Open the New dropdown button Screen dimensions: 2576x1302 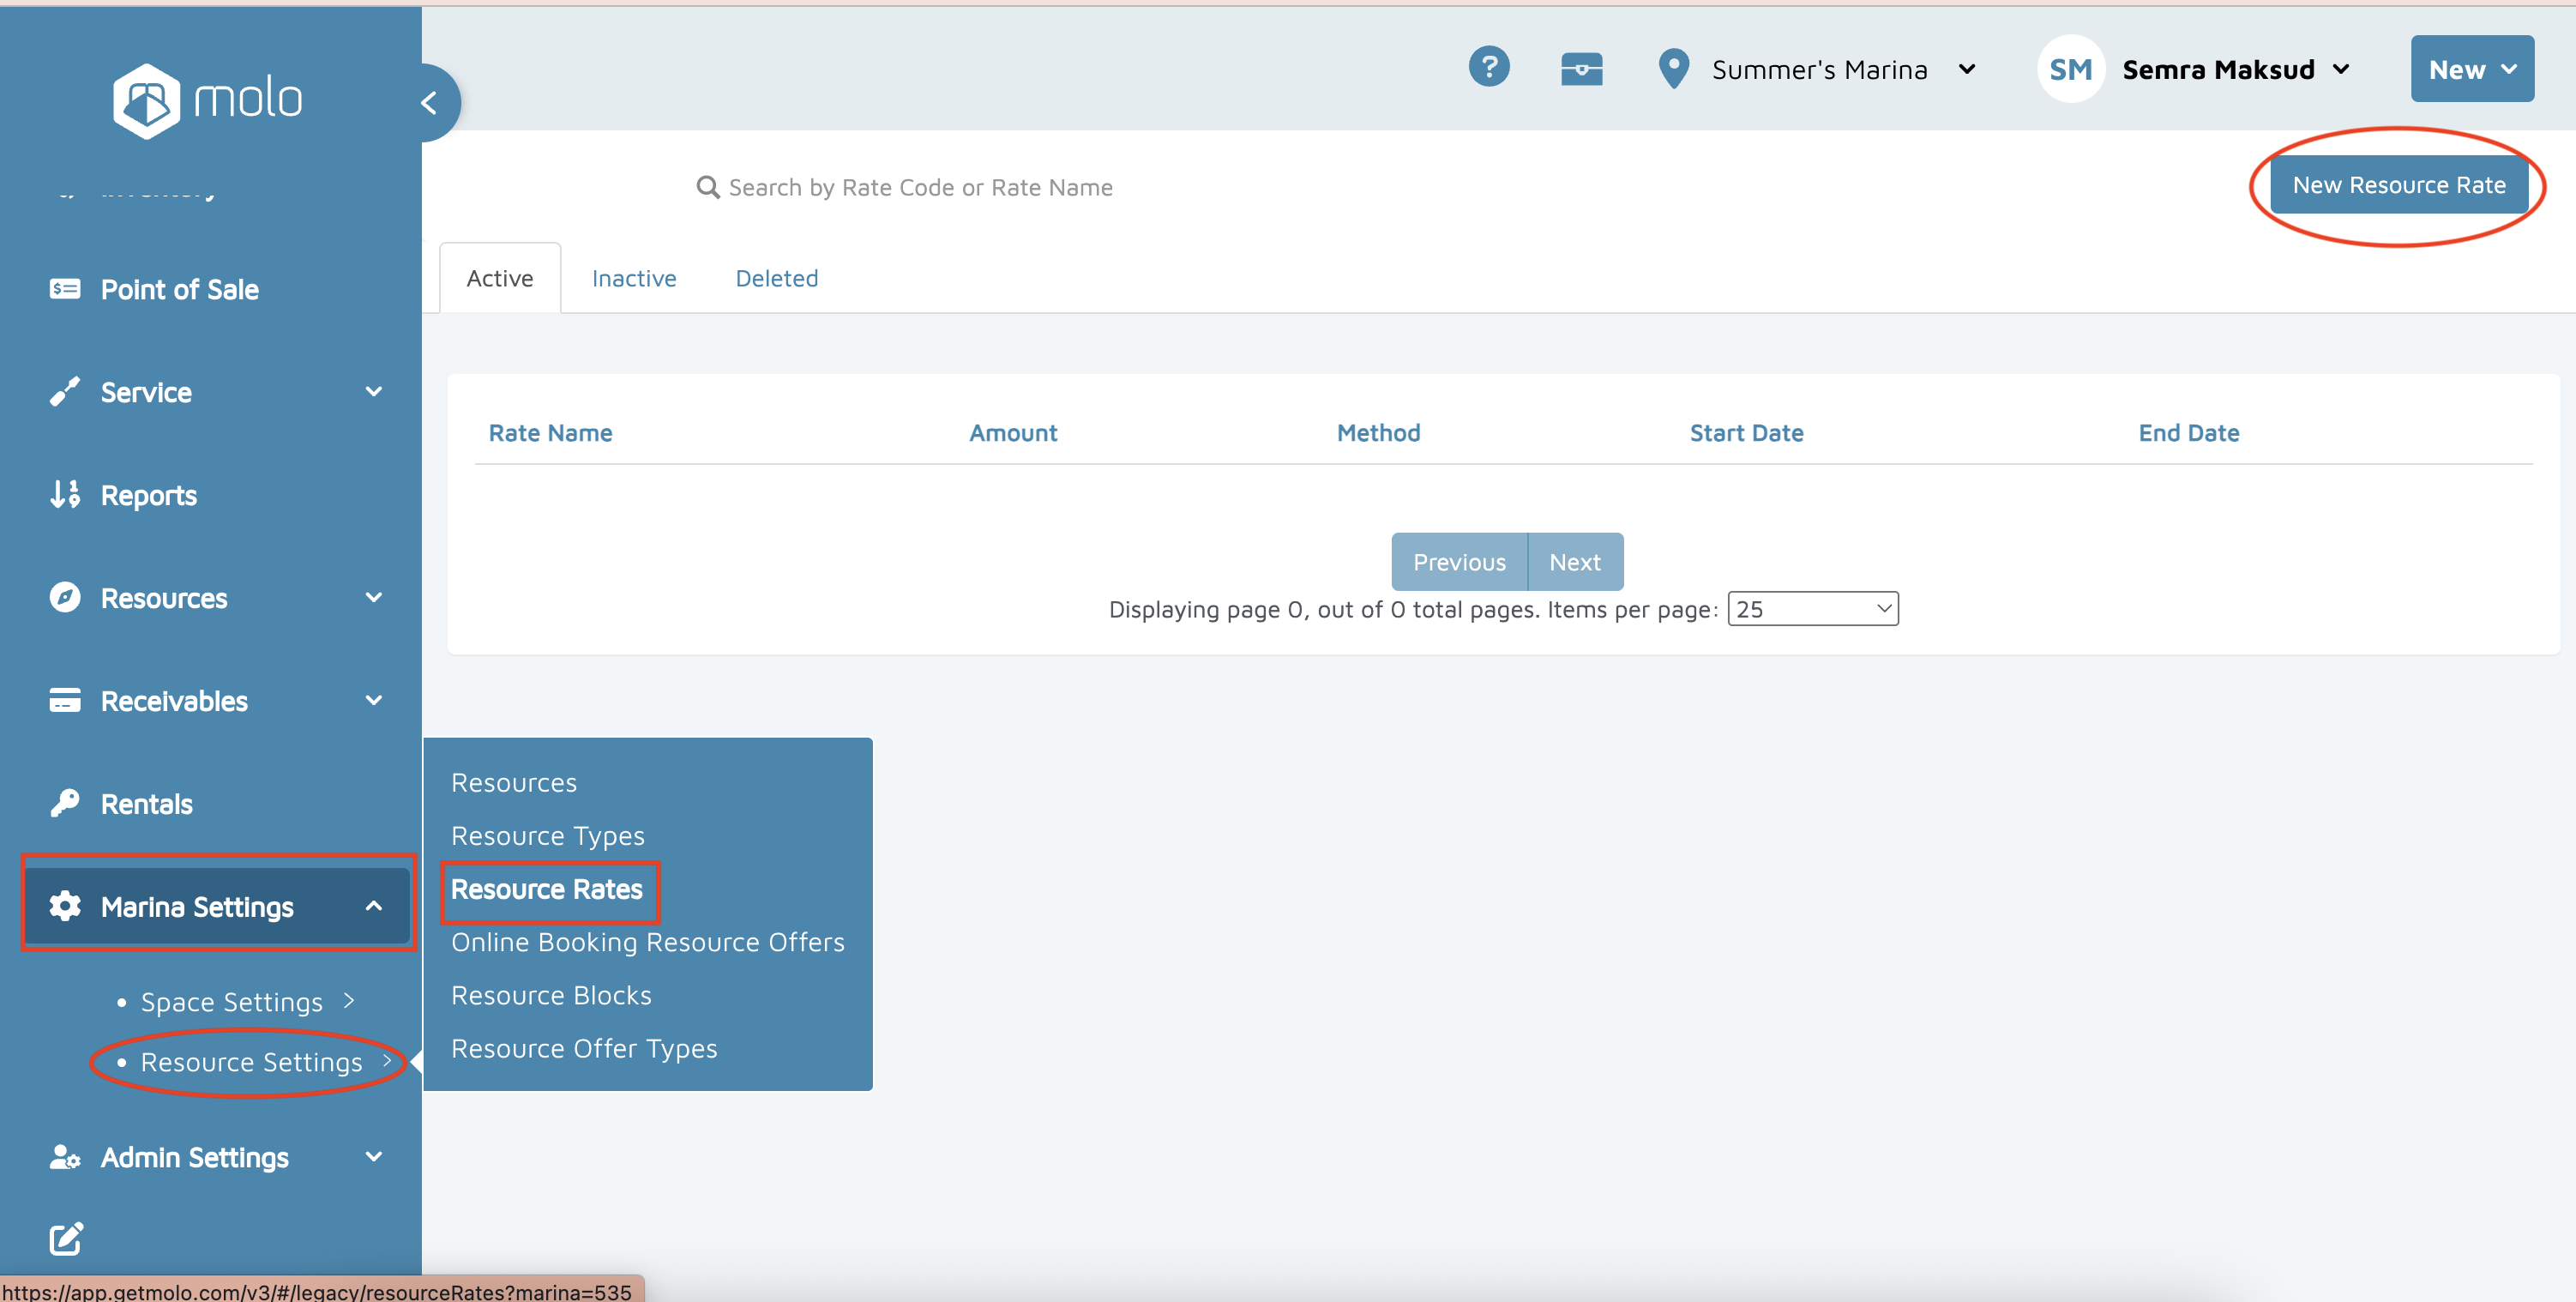pyautogui.click(x=2471, y=69)
